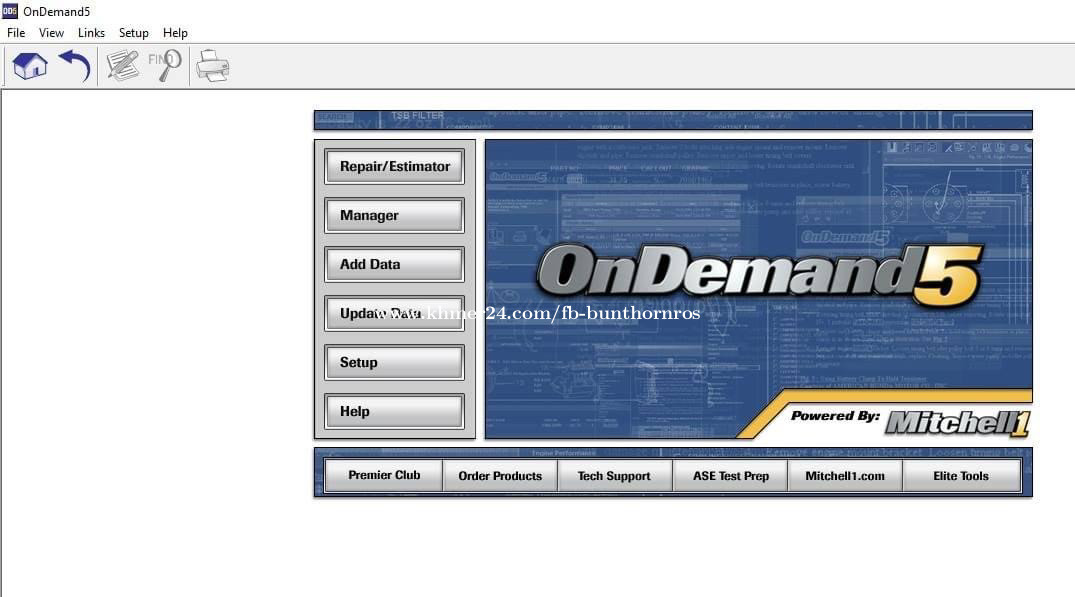Click the OnDemand5 app icon in title bar
The image size is (1075, 597).
pos(10,11)
